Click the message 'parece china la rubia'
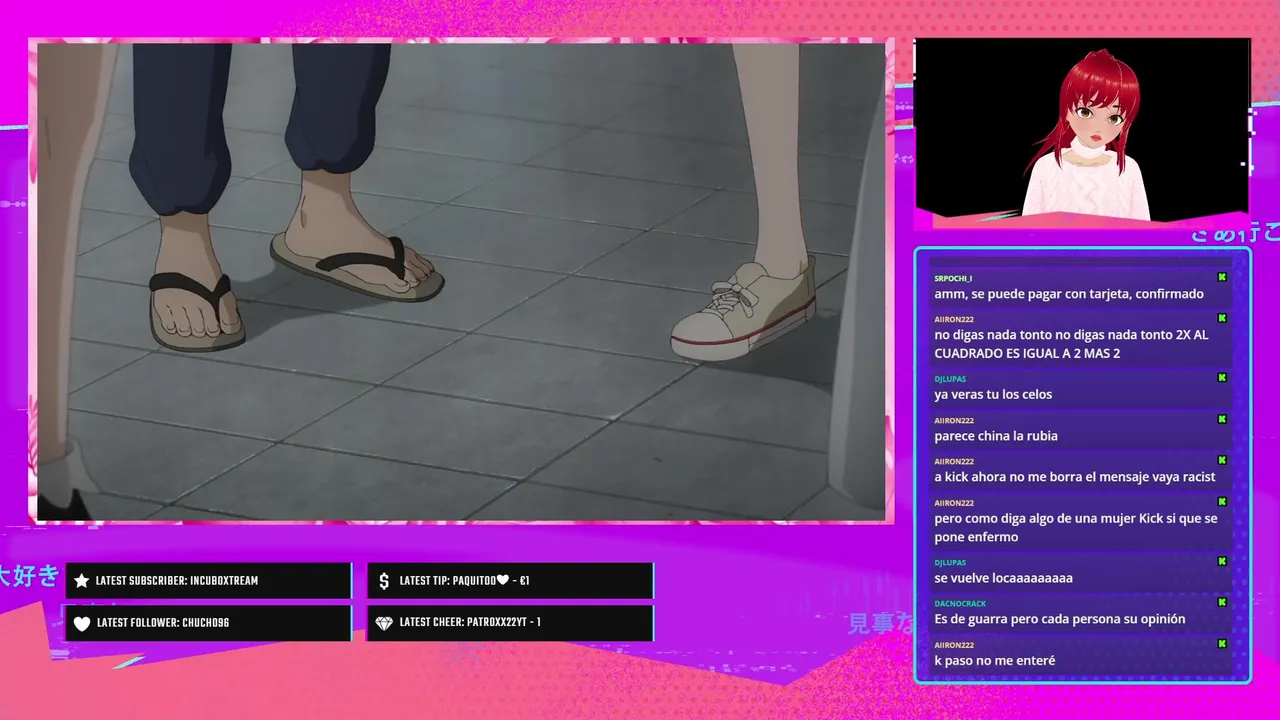 (996, 436)
